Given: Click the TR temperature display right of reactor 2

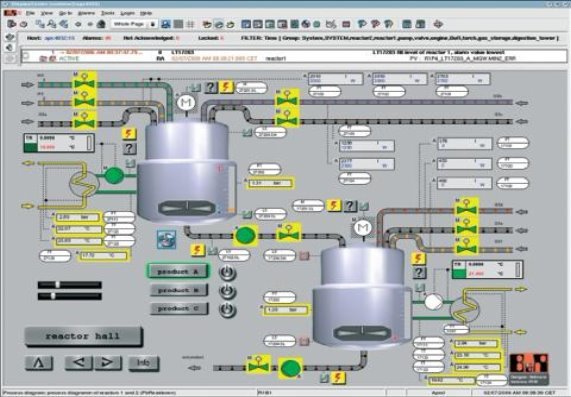Looking at the screenshot, I should 487,270.
